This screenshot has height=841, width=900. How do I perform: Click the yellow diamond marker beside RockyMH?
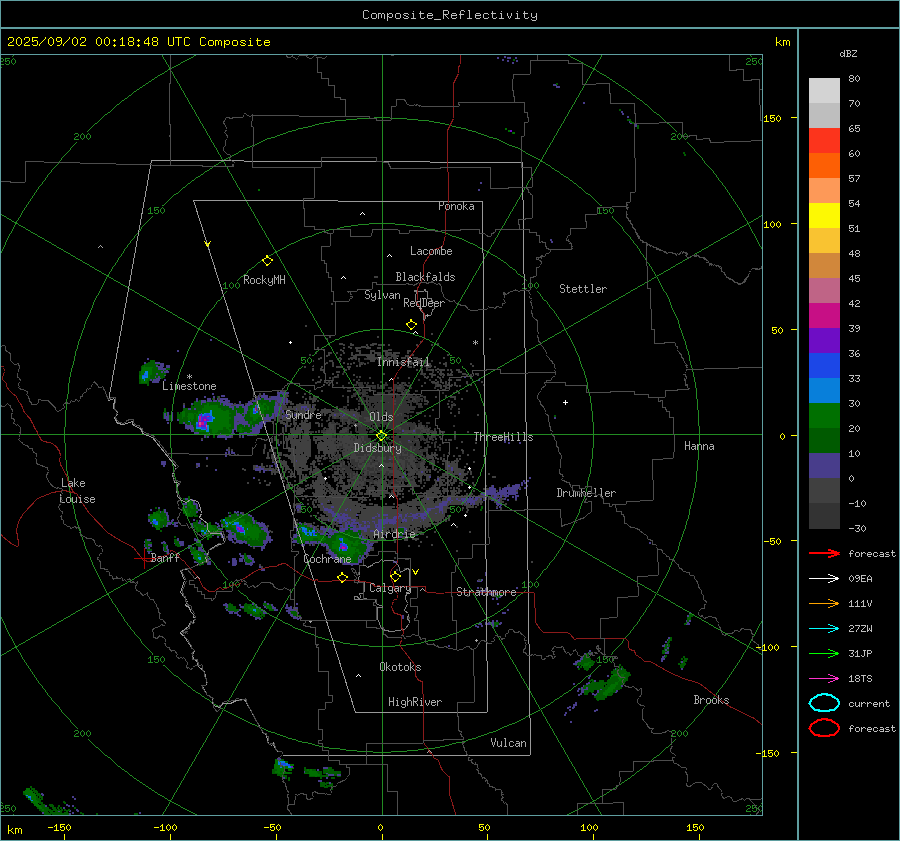tap(267, 261)
